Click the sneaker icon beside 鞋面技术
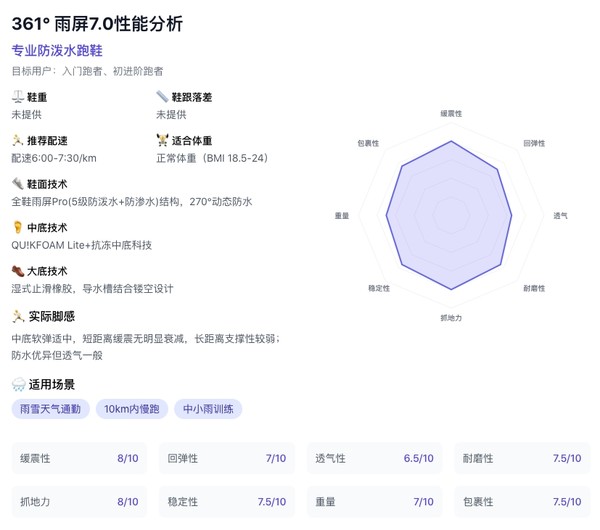The width and height of the screenshot is (600, 530). click(18, 184)
